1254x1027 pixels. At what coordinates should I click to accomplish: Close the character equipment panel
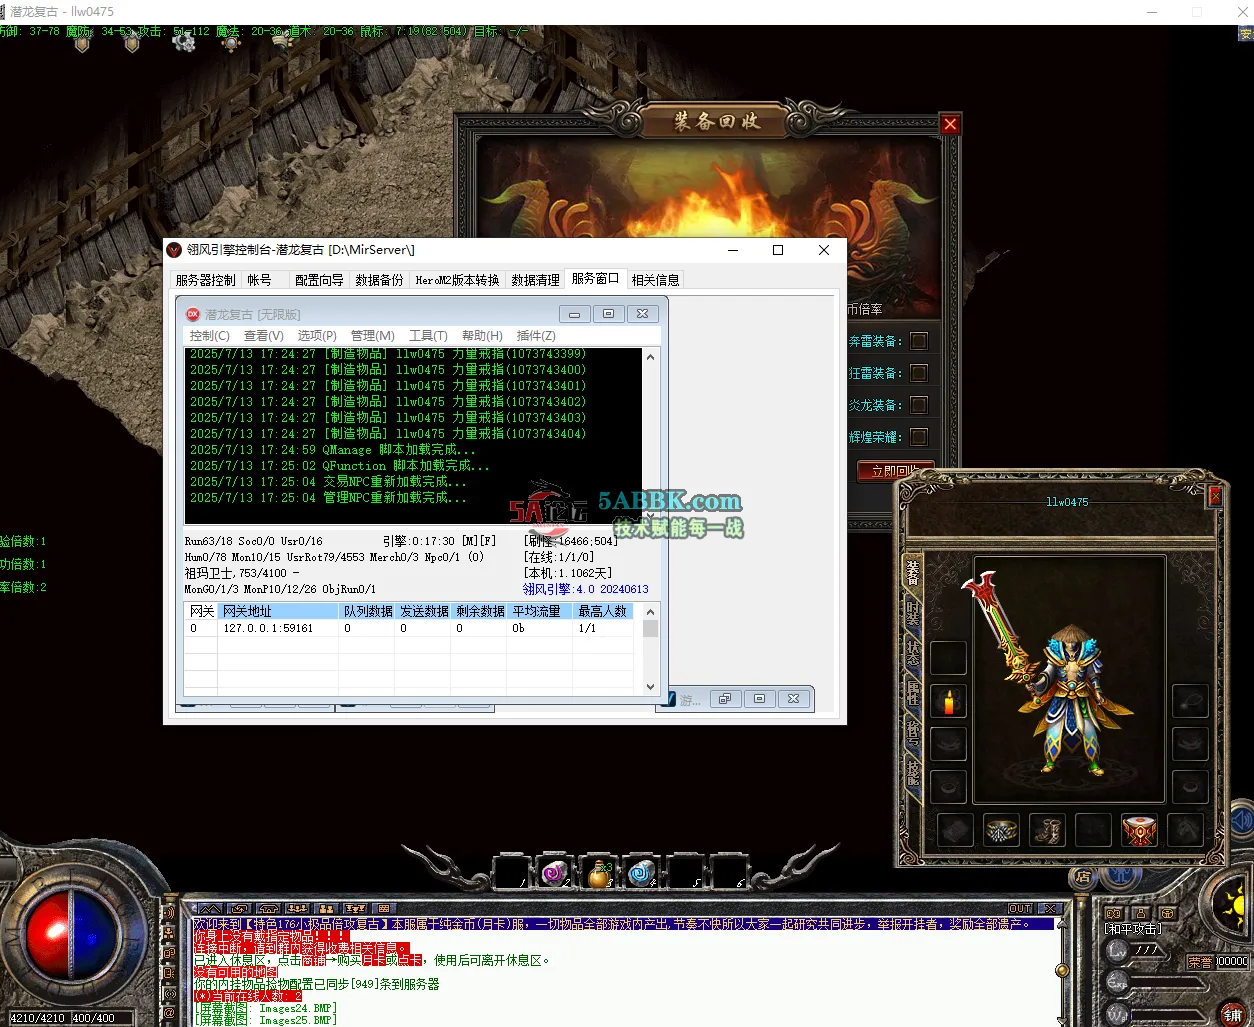coord(1215,496)
